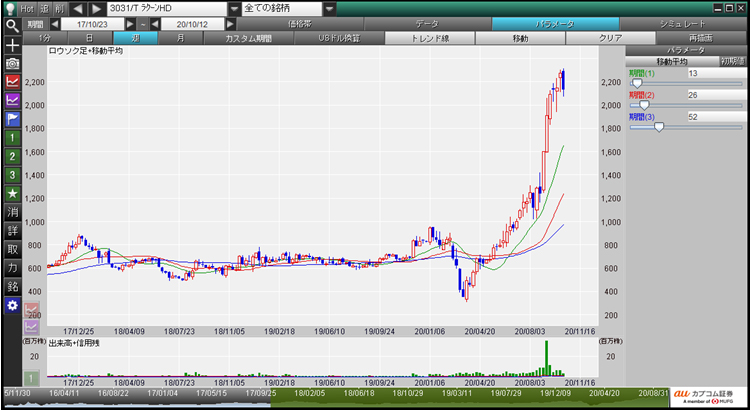Switch chart to 1分 interval
Viewport: 750px width, 410px height.
click(45, 38)
